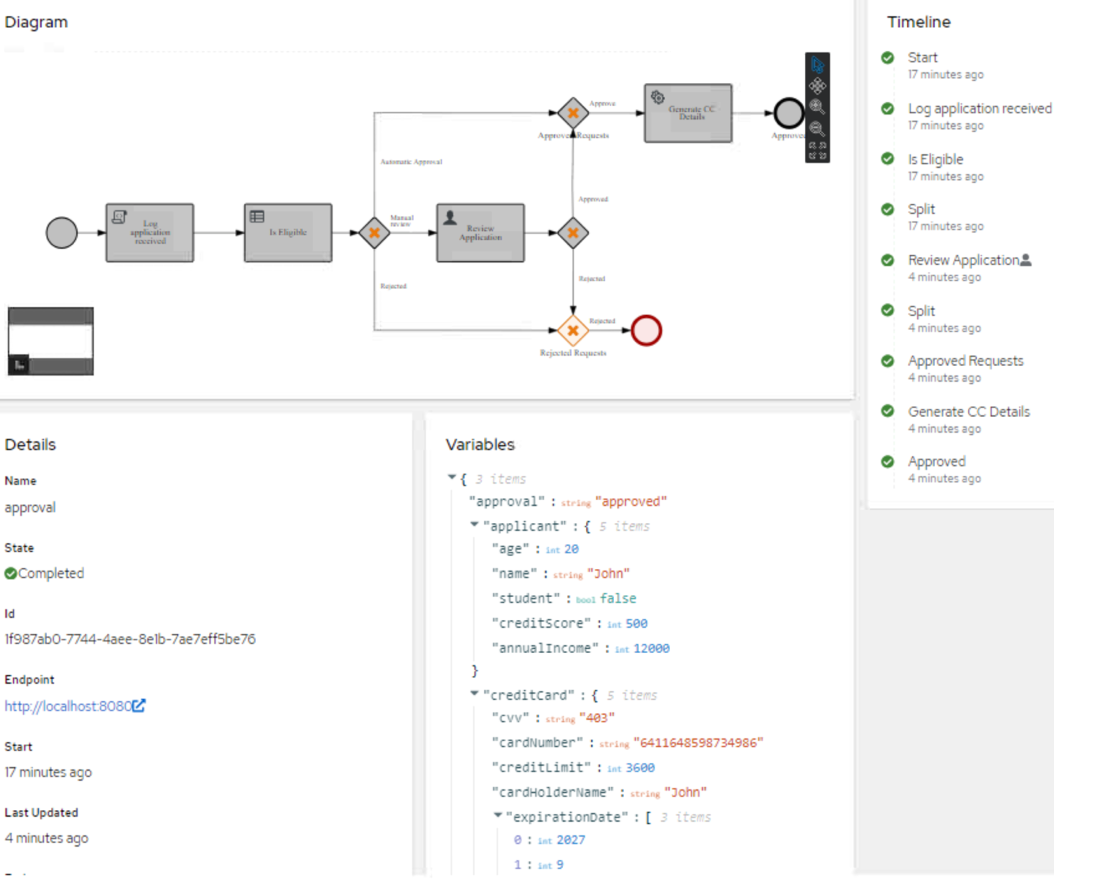This screenshot has width=1100, height=879.
Task: Click the student value false
Action: pos(617,598)
